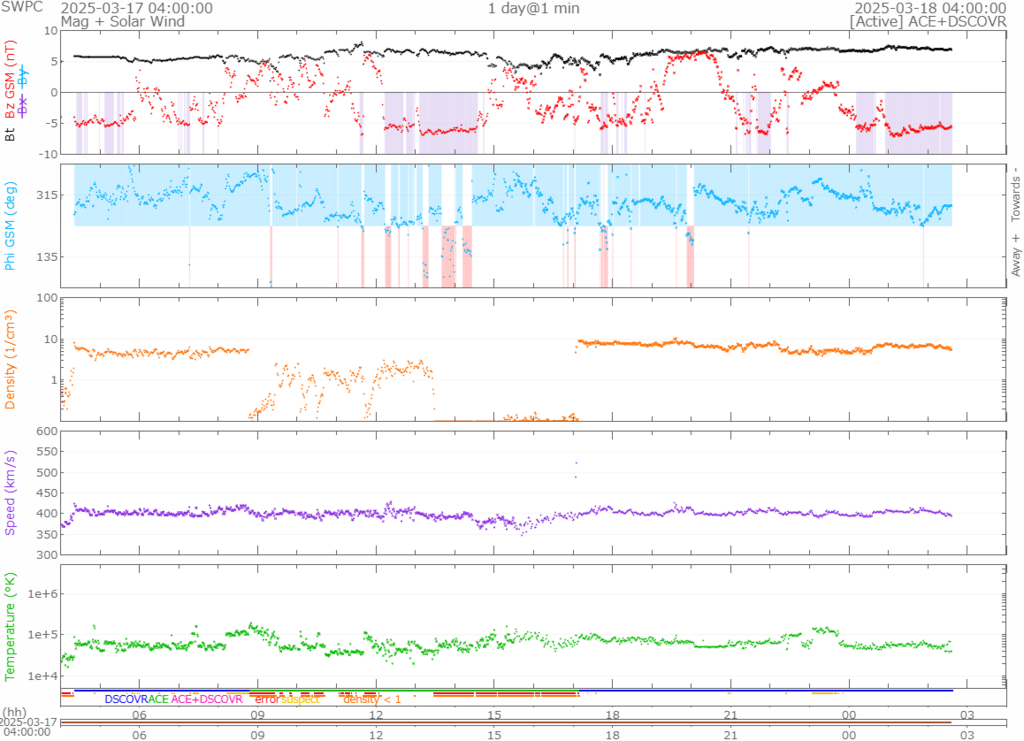Click the yellow 'suspect' legend entry
Viewport: 1024px width, 741px height.
(300, 699)
